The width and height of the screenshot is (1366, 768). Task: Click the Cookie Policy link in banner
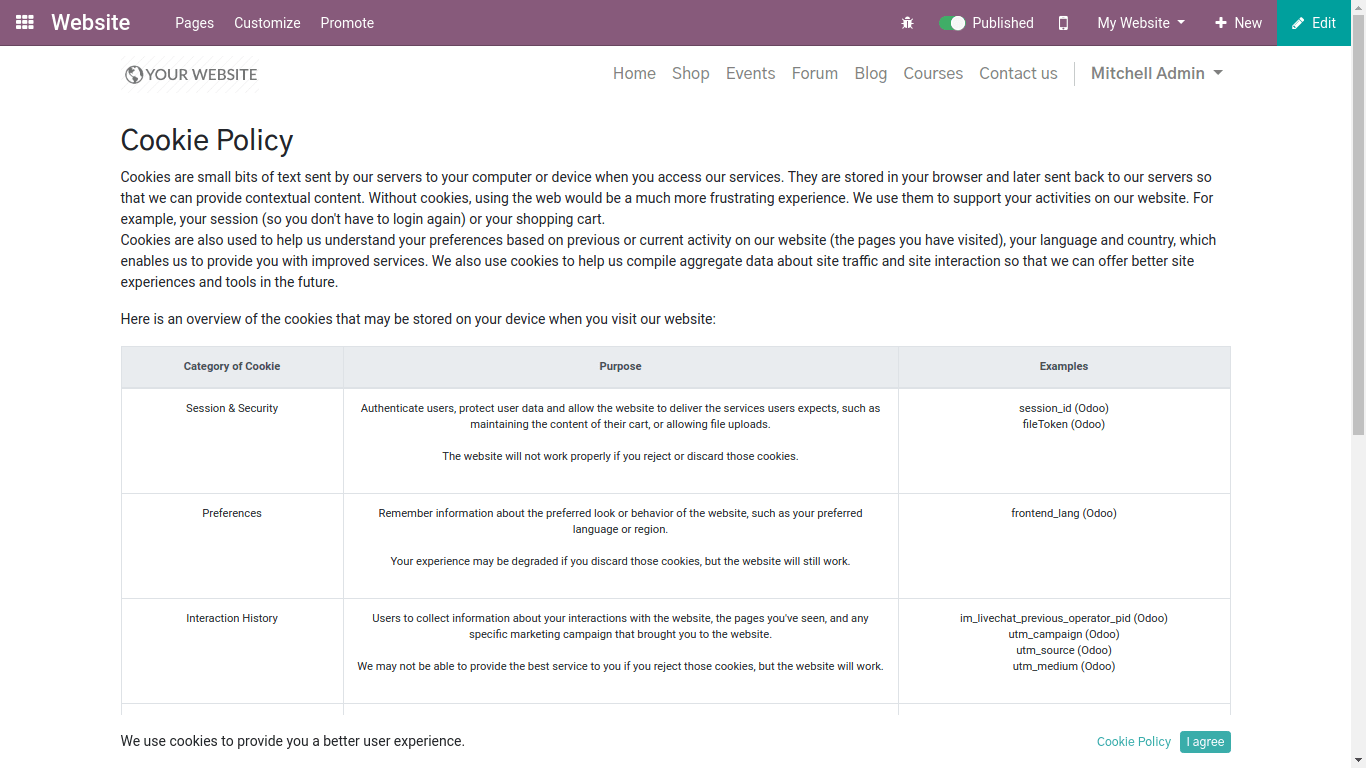[1134, 742]
